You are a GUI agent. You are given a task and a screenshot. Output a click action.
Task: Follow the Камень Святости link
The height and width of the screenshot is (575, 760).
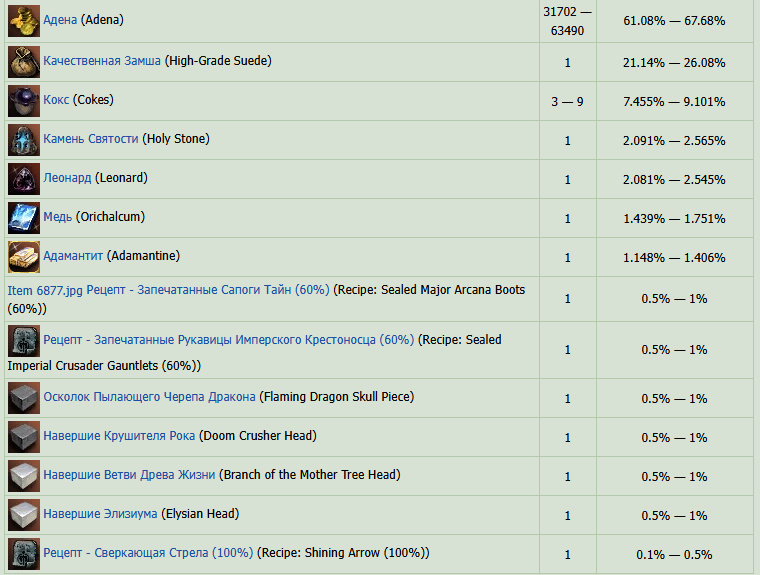(90, 139)
